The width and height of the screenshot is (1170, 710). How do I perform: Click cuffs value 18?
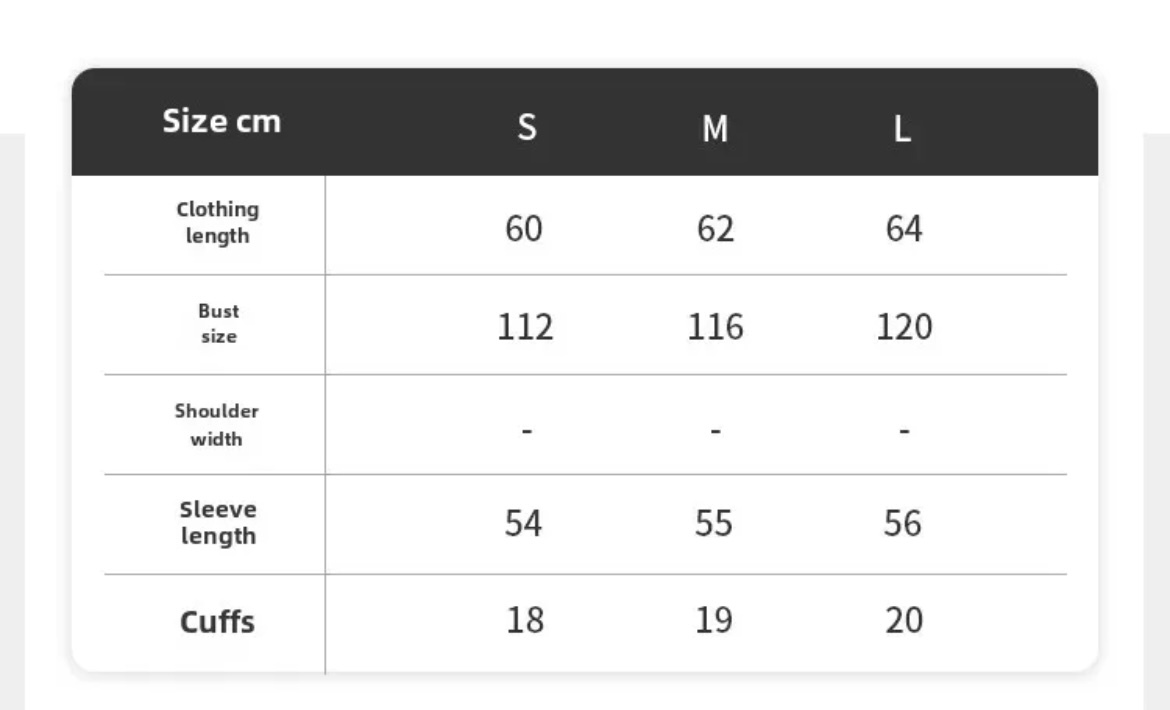tap(524, 621)
